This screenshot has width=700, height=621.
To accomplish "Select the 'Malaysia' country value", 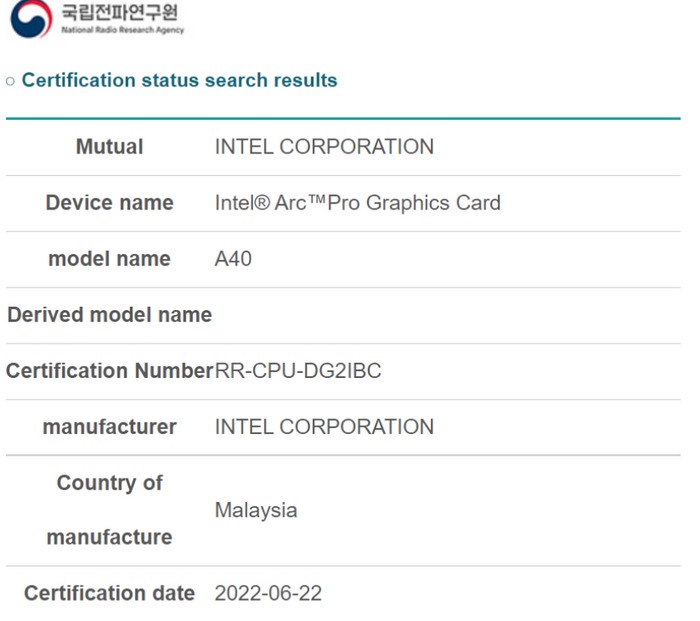I will [256, 510].
